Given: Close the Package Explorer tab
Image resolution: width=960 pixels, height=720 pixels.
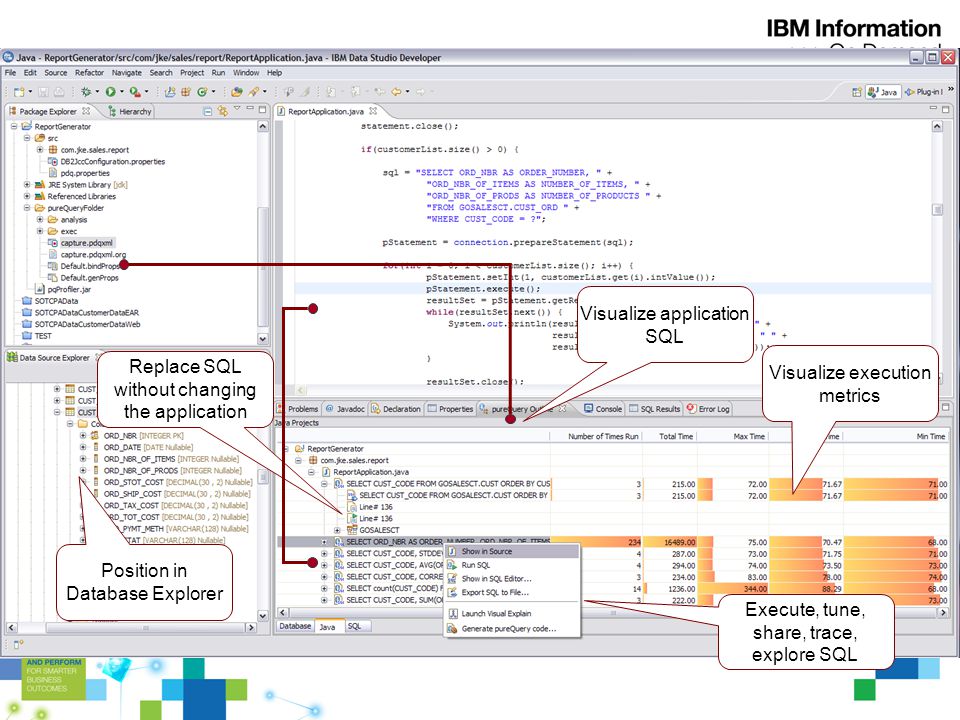Looking at the screenshot, I should point(86,111).
